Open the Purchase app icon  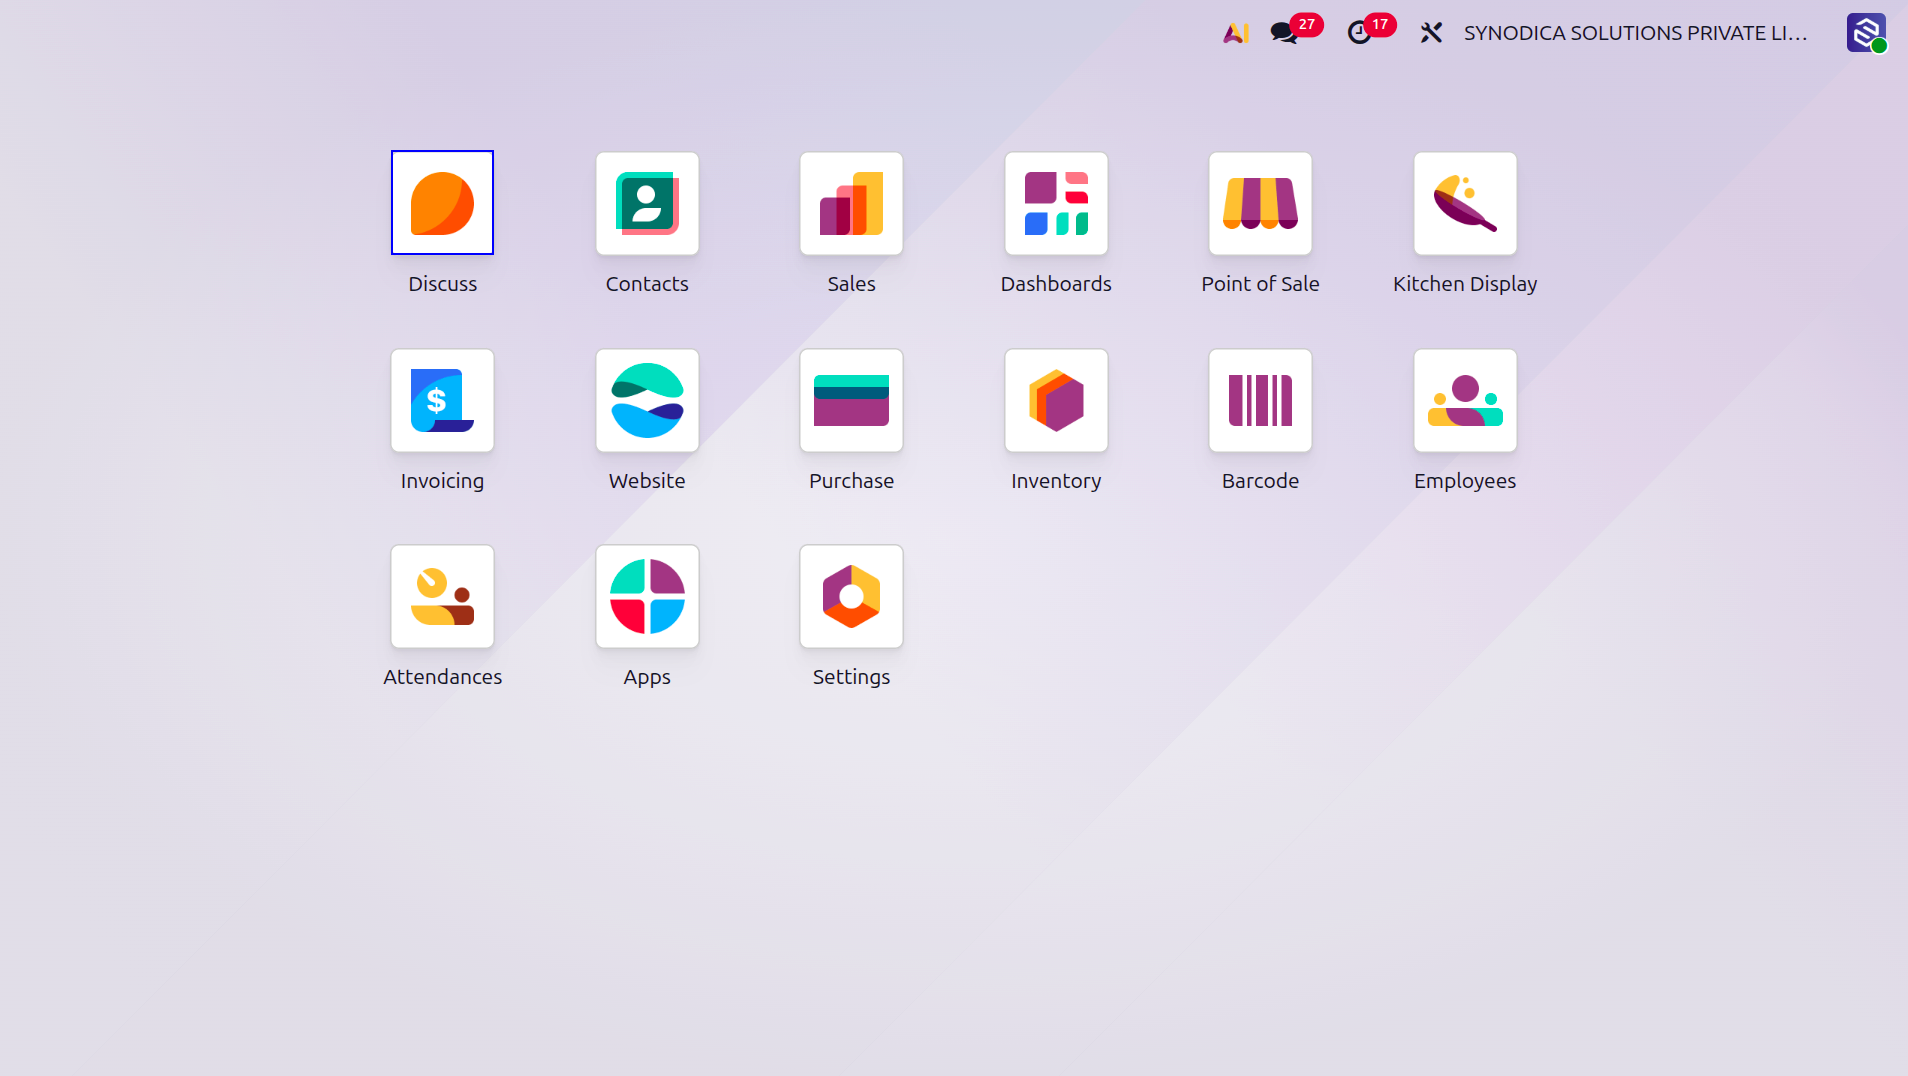pos(851,400)
